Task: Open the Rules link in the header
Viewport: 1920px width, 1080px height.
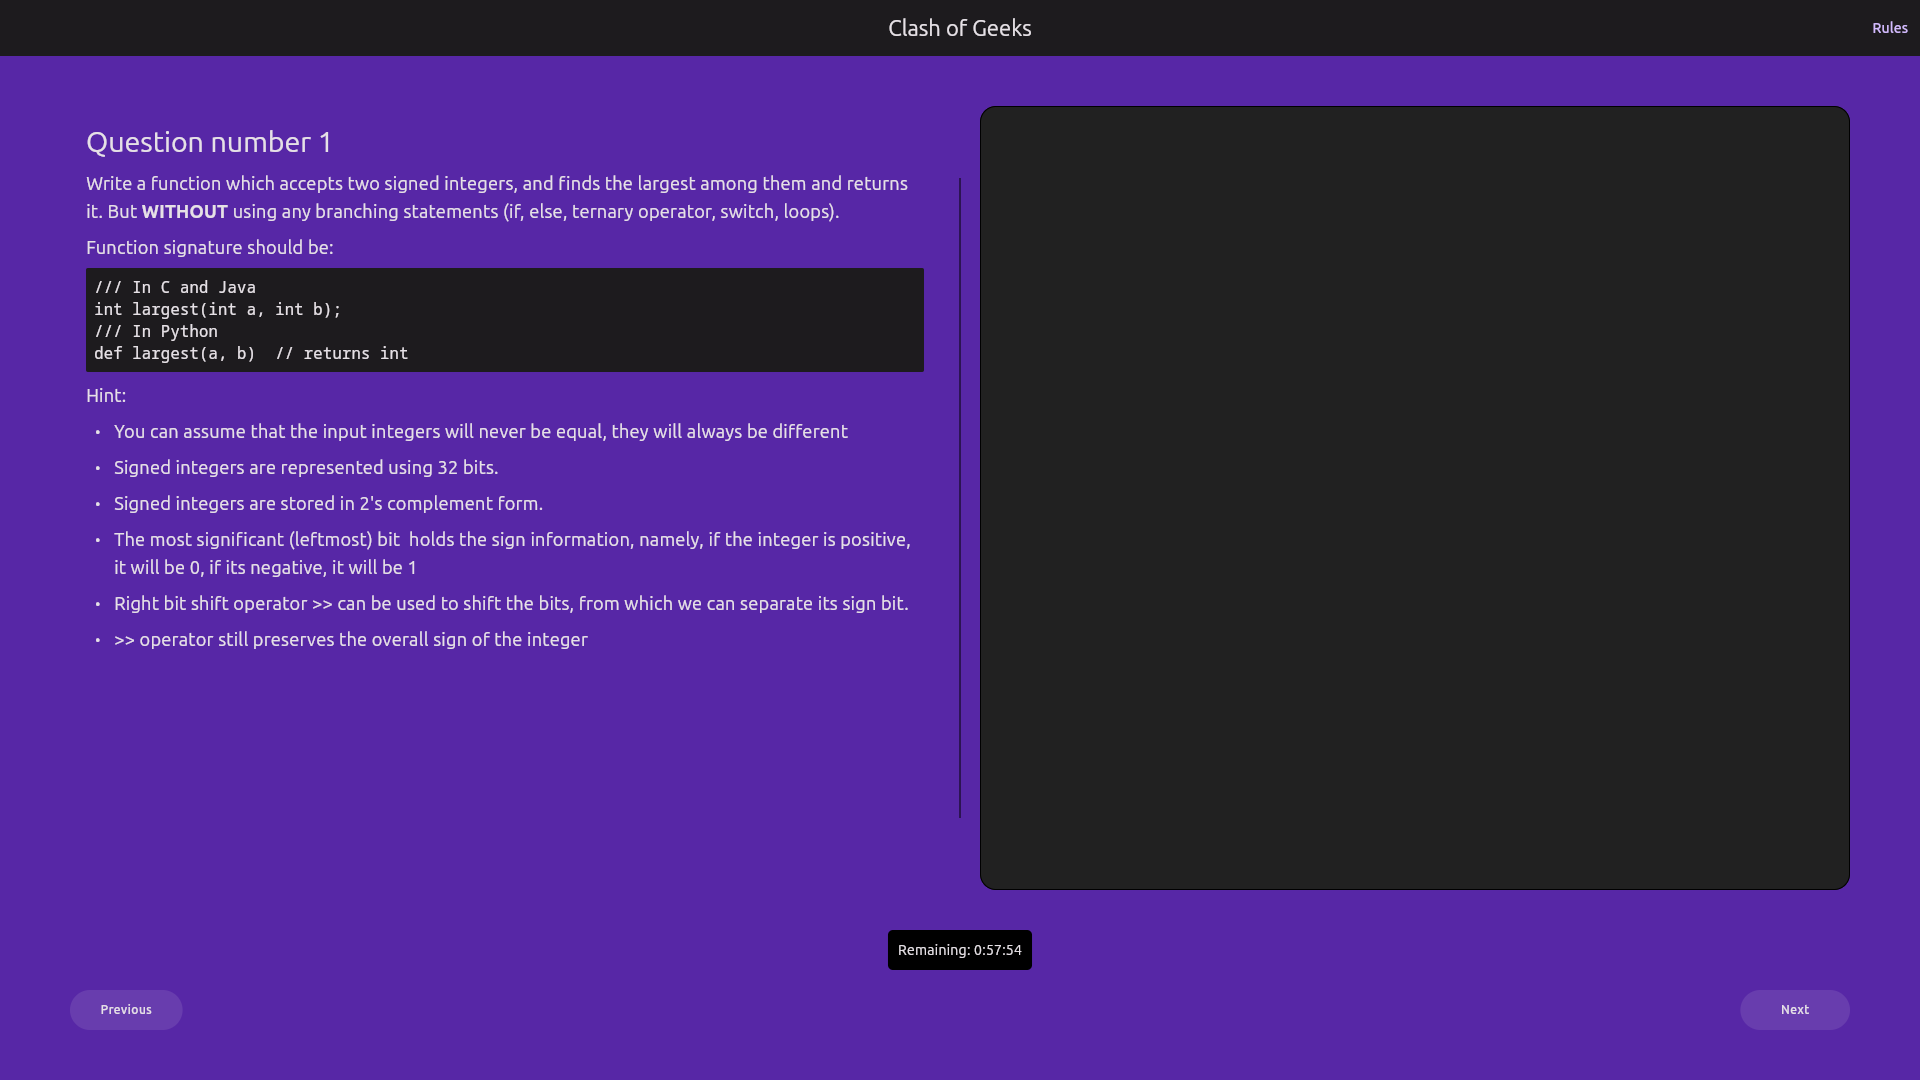Action: pos(1889,28)
